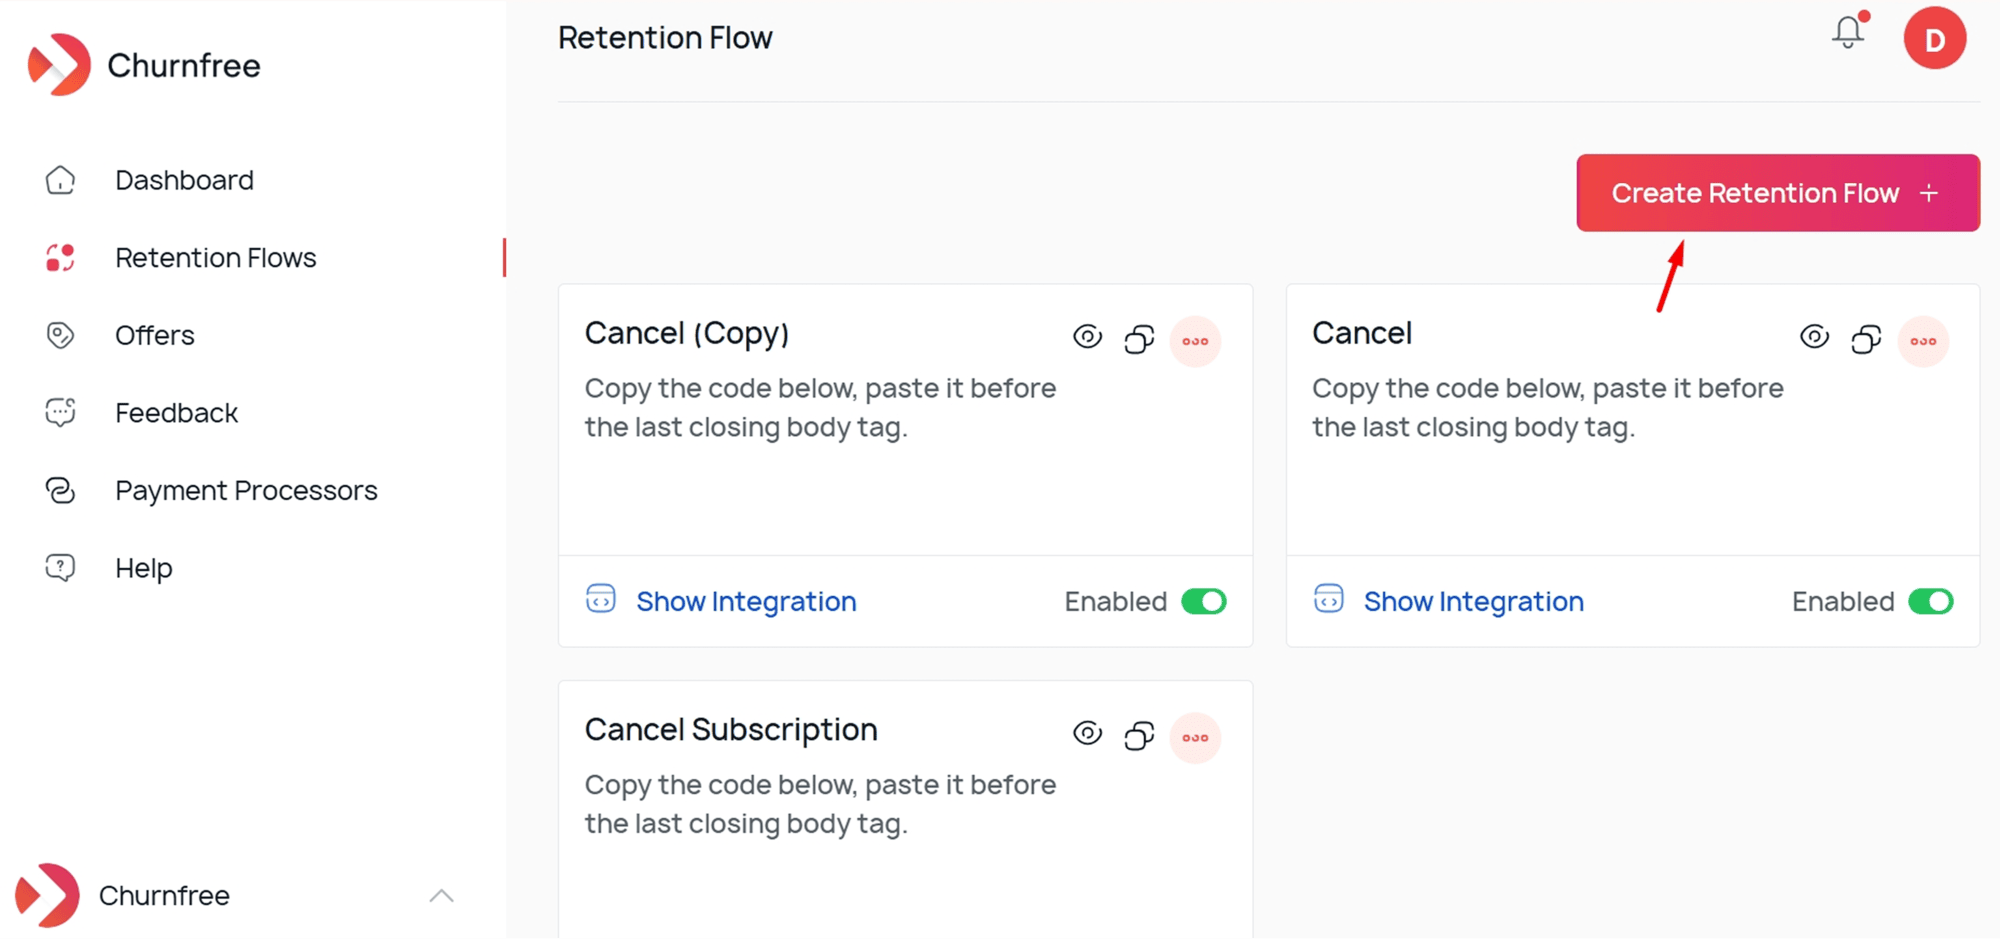Duplicate the Cancel flow using the copy icon
The height and width of the screenshot is (939, 2000).
[x=1864, y=337]
